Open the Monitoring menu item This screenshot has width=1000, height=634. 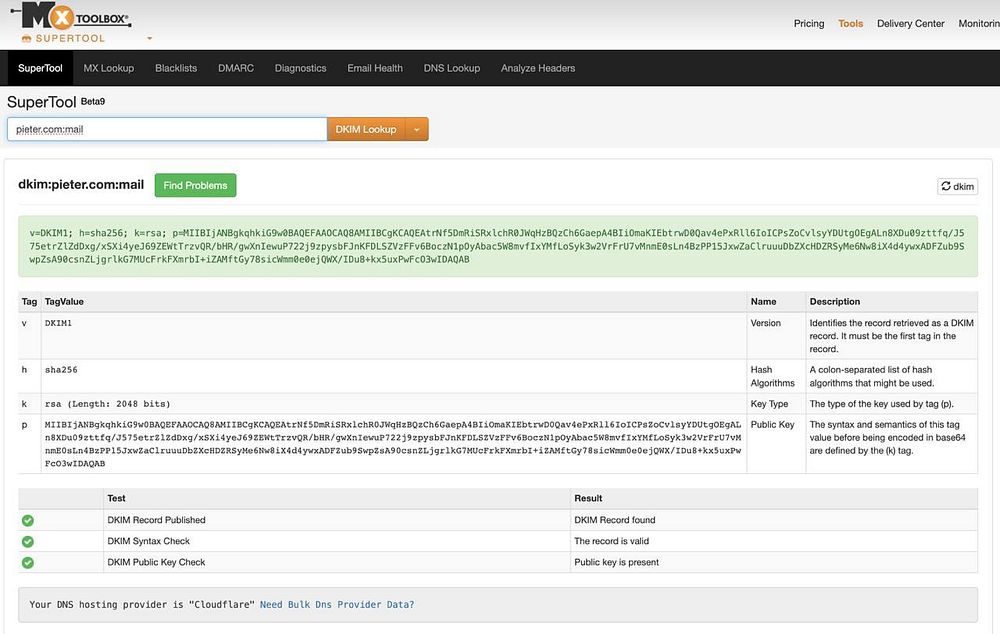point(979,24)
